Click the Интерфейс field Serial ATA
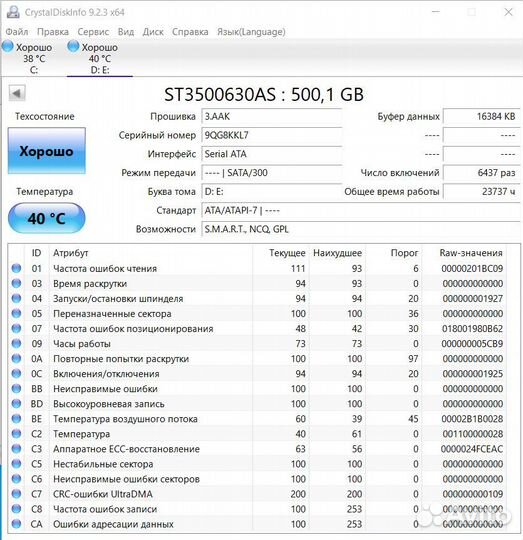The width and height of the screenshot is (523, 540). (271, 154)
